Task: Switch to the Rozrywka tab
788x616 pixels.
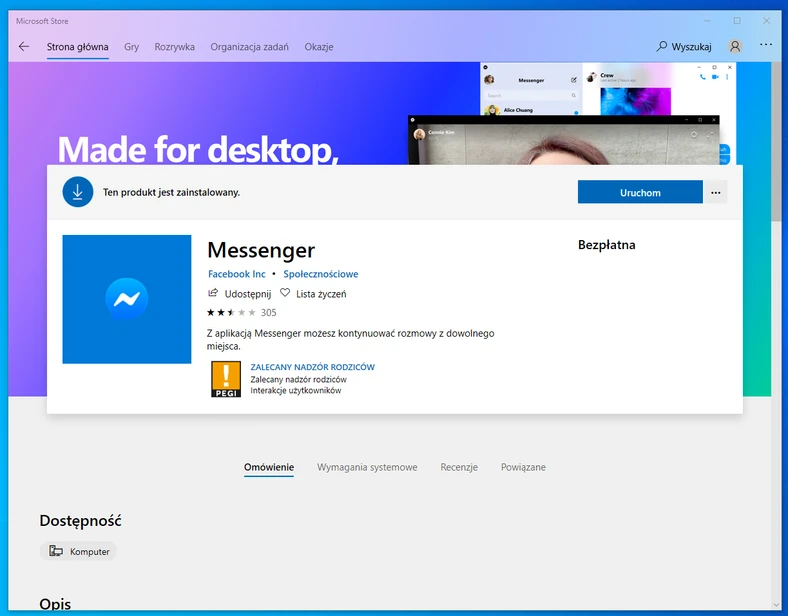Action: pos(175,47)
